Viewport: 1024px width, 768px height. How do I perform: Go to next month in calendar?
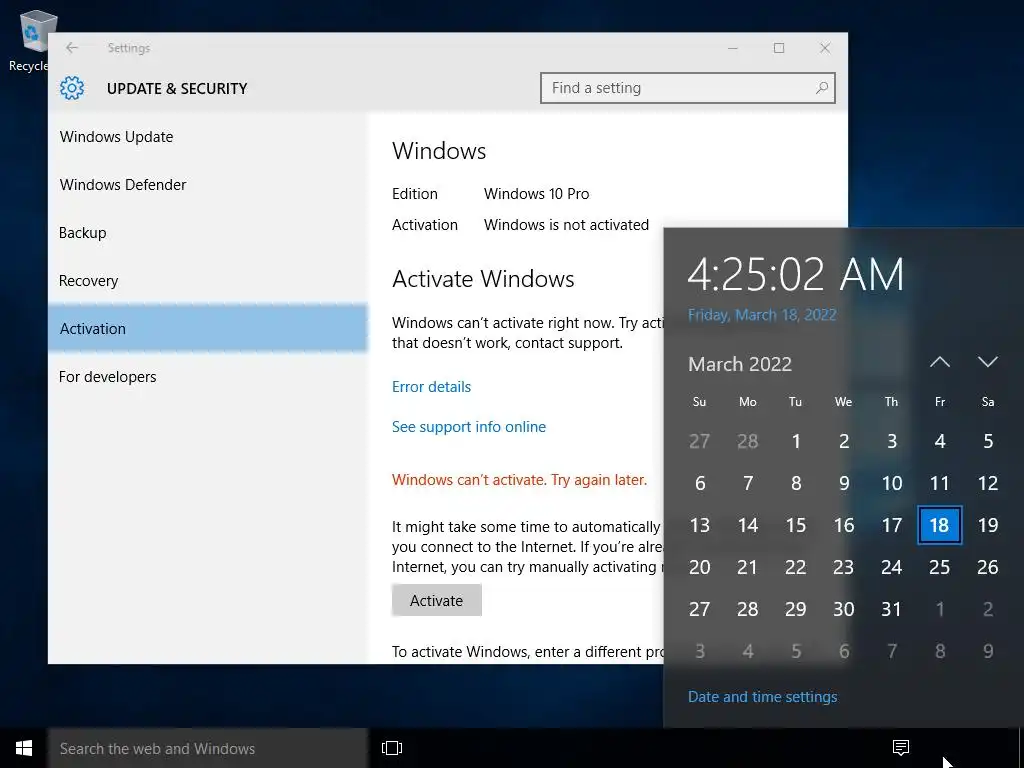(987, 362)
